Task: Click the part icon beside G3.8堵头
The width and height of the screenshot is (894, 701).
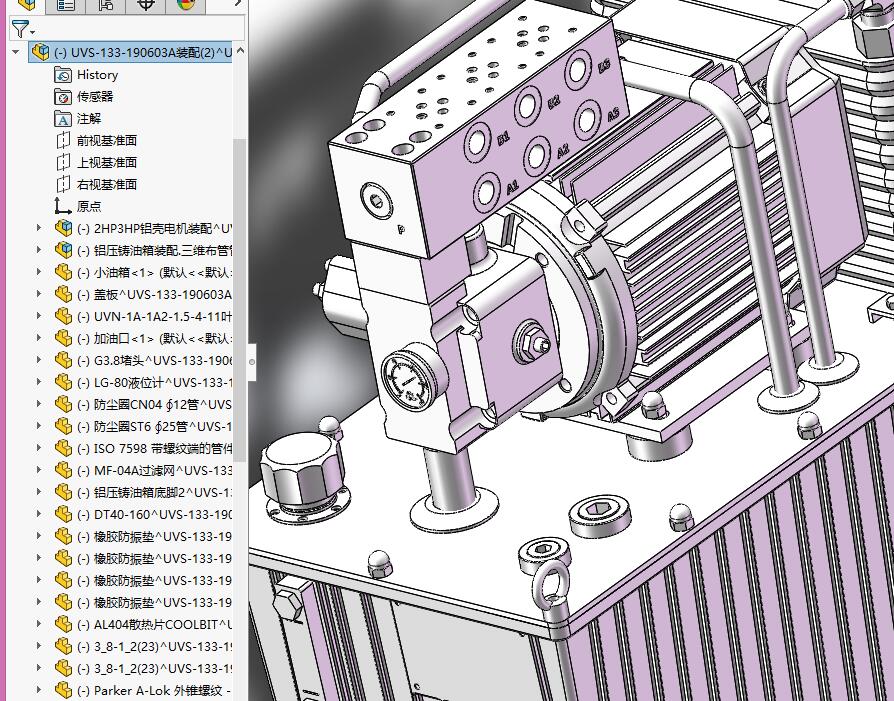Action: click(x=63, y=360)
